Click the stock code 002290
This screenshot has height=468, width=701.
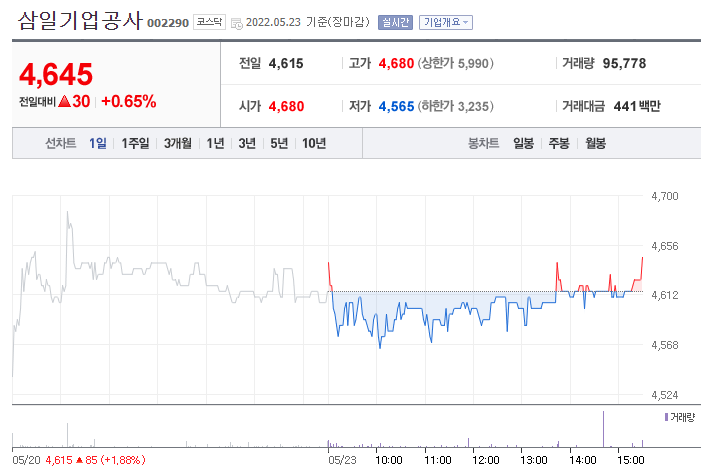[x=168, y=23]
